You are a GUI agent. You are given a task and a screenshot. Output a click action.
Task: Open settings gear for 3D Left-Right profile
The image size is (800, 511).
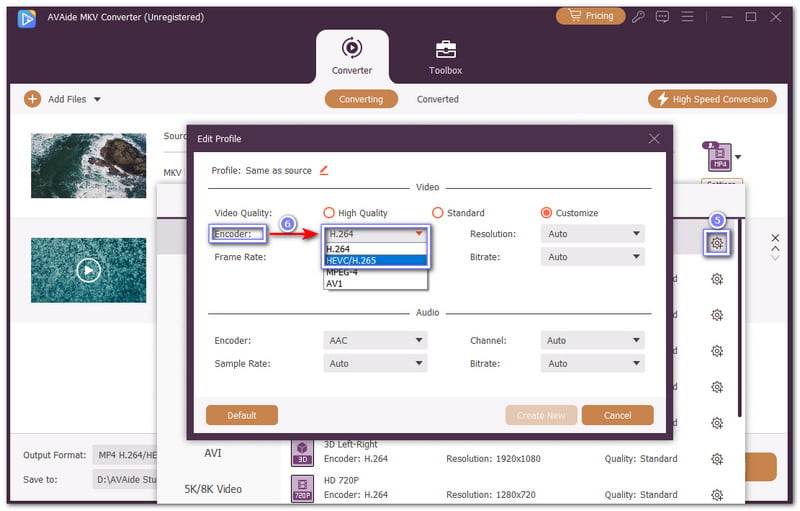717,459
